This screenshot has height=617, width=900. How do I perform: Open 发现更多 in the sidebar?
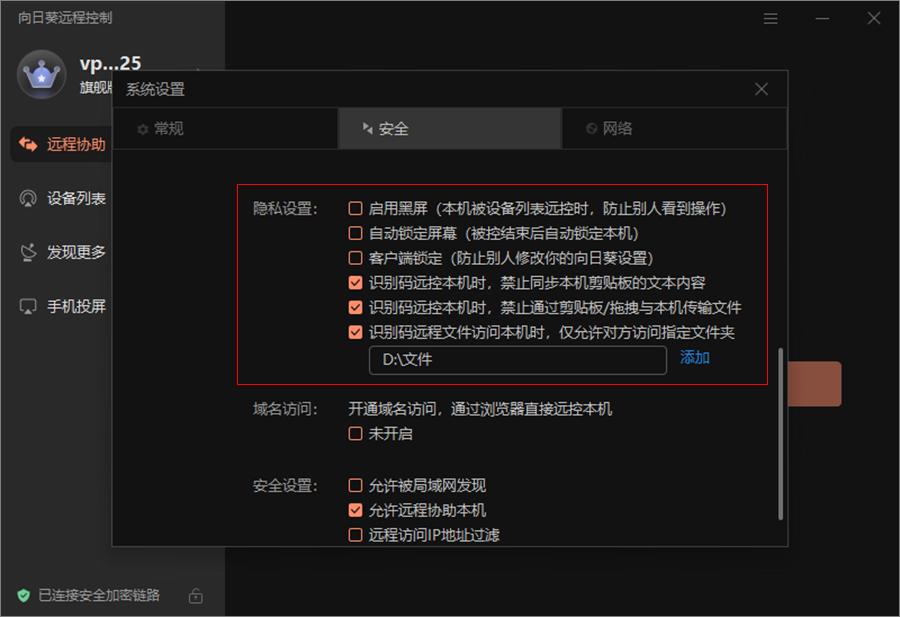tap(62, 252)
